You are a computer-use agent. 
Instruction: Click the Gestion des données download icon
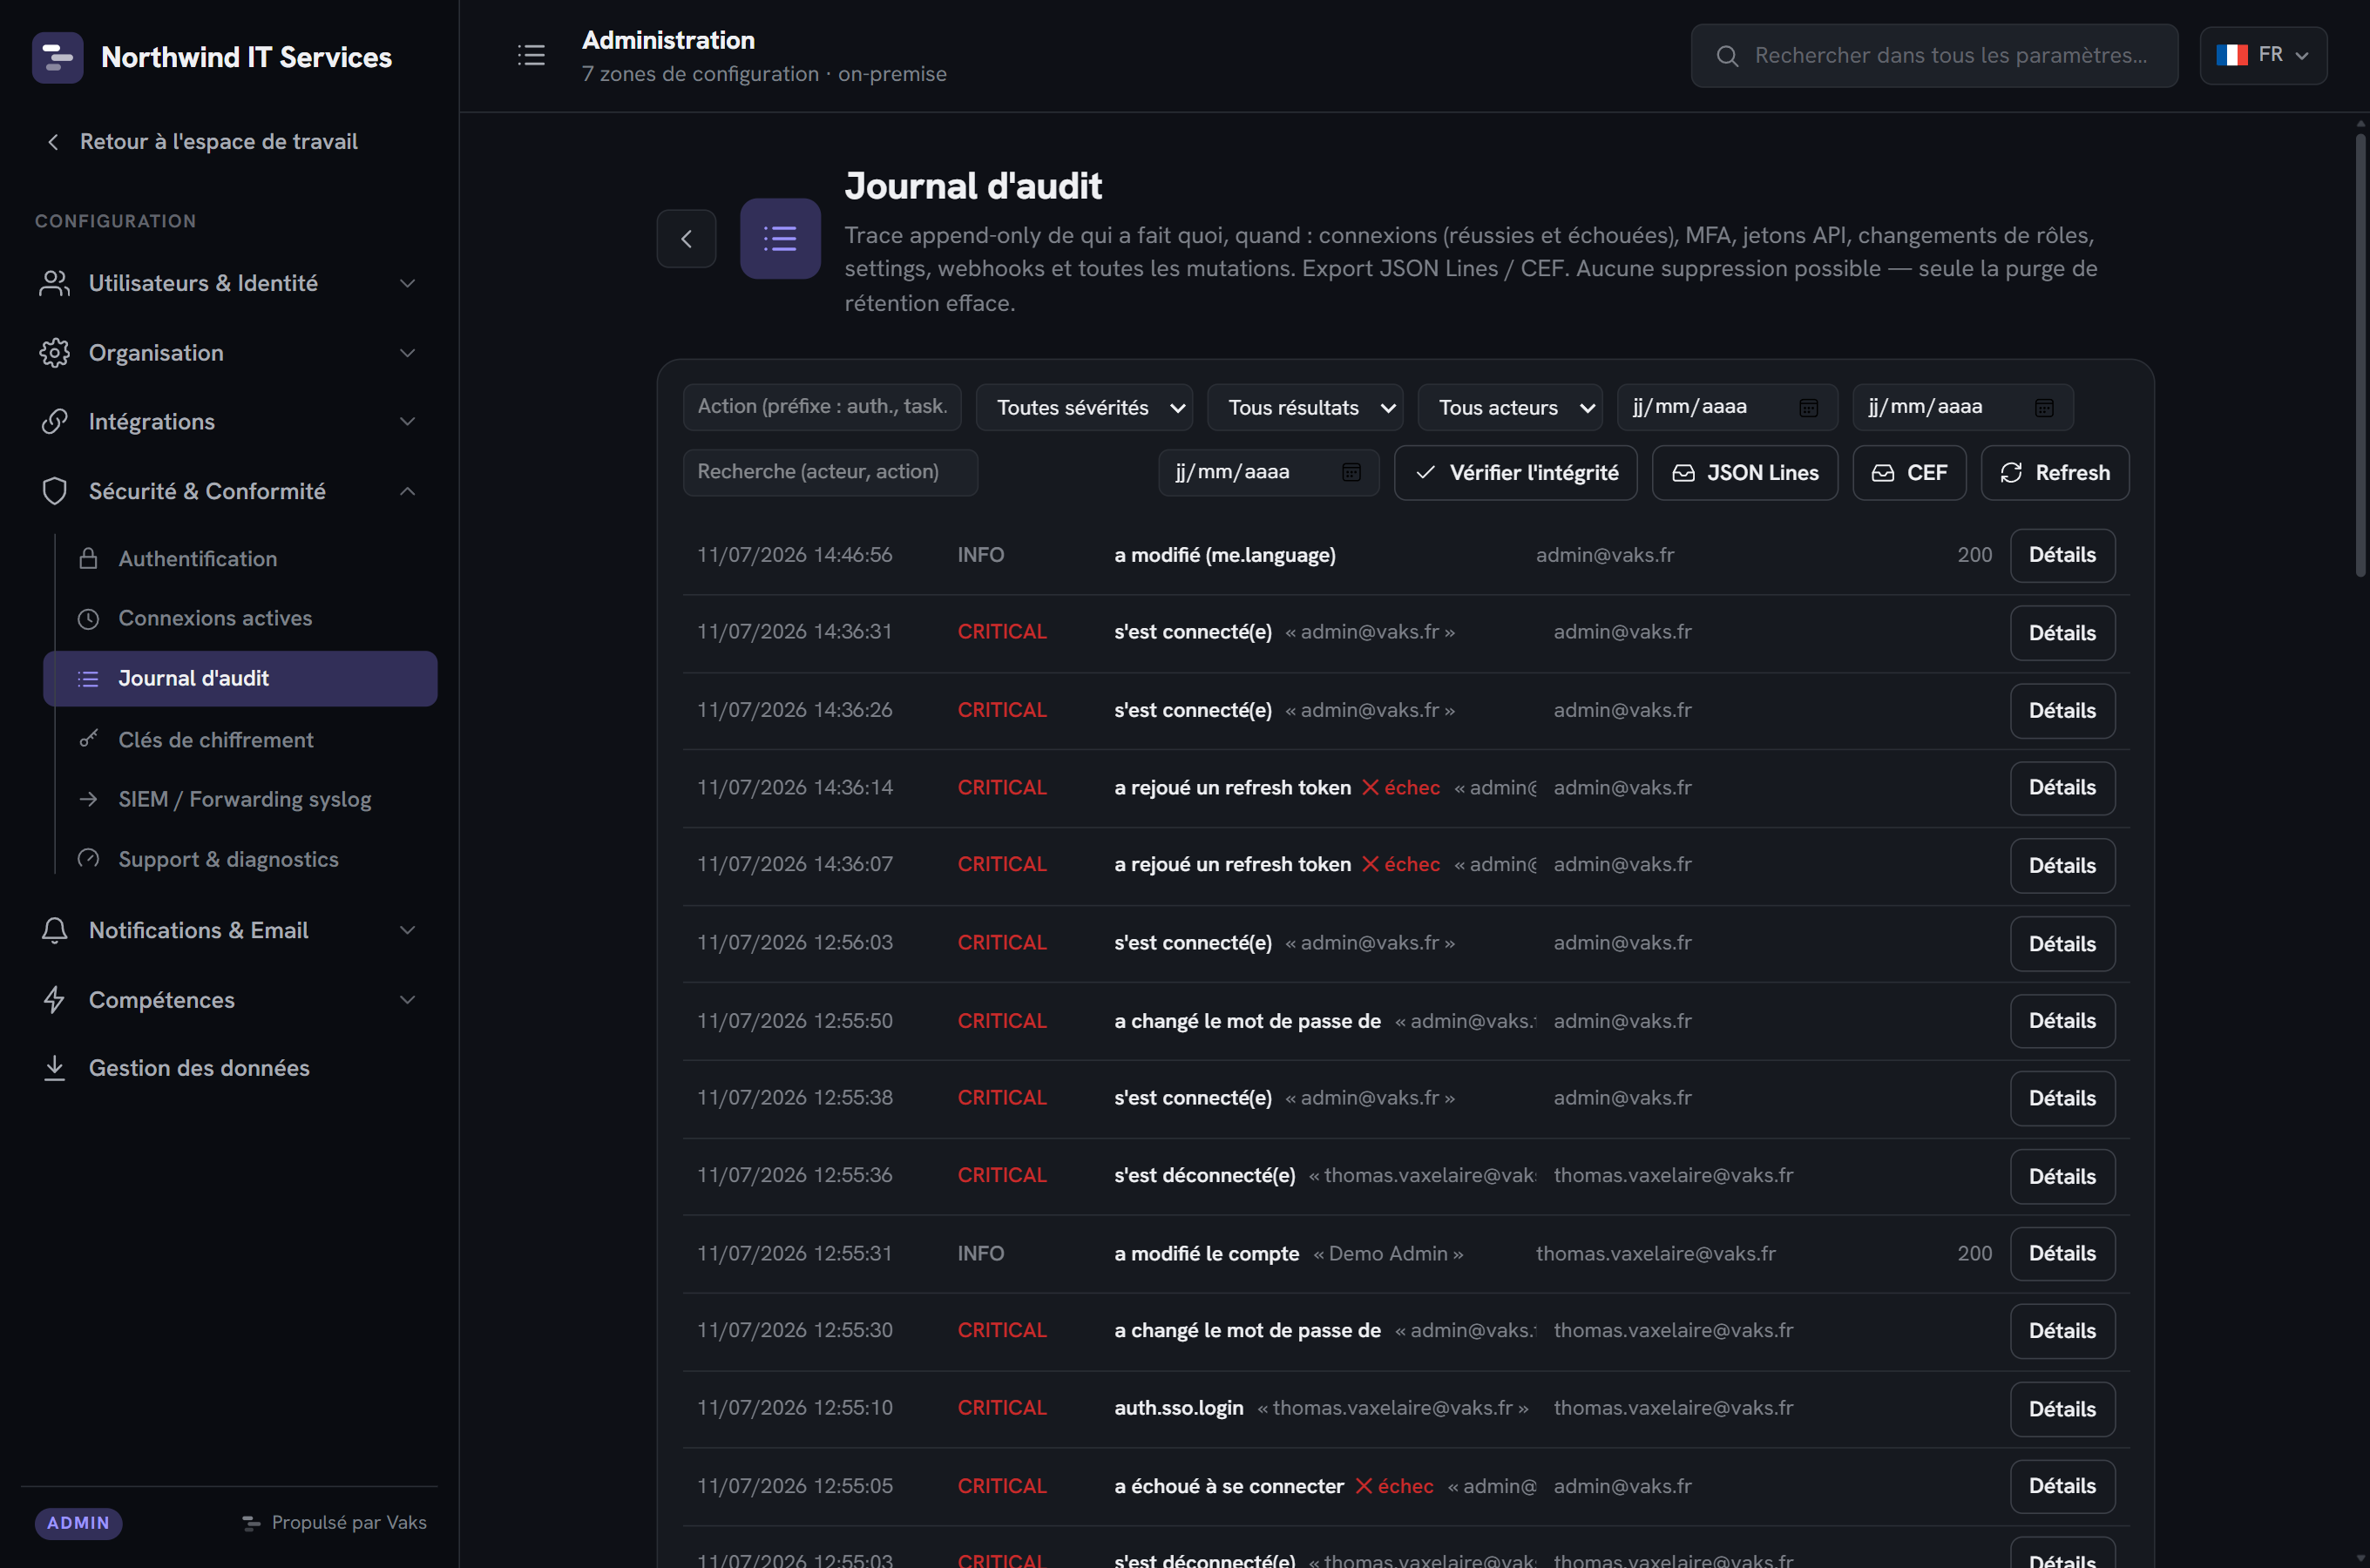55,1068
